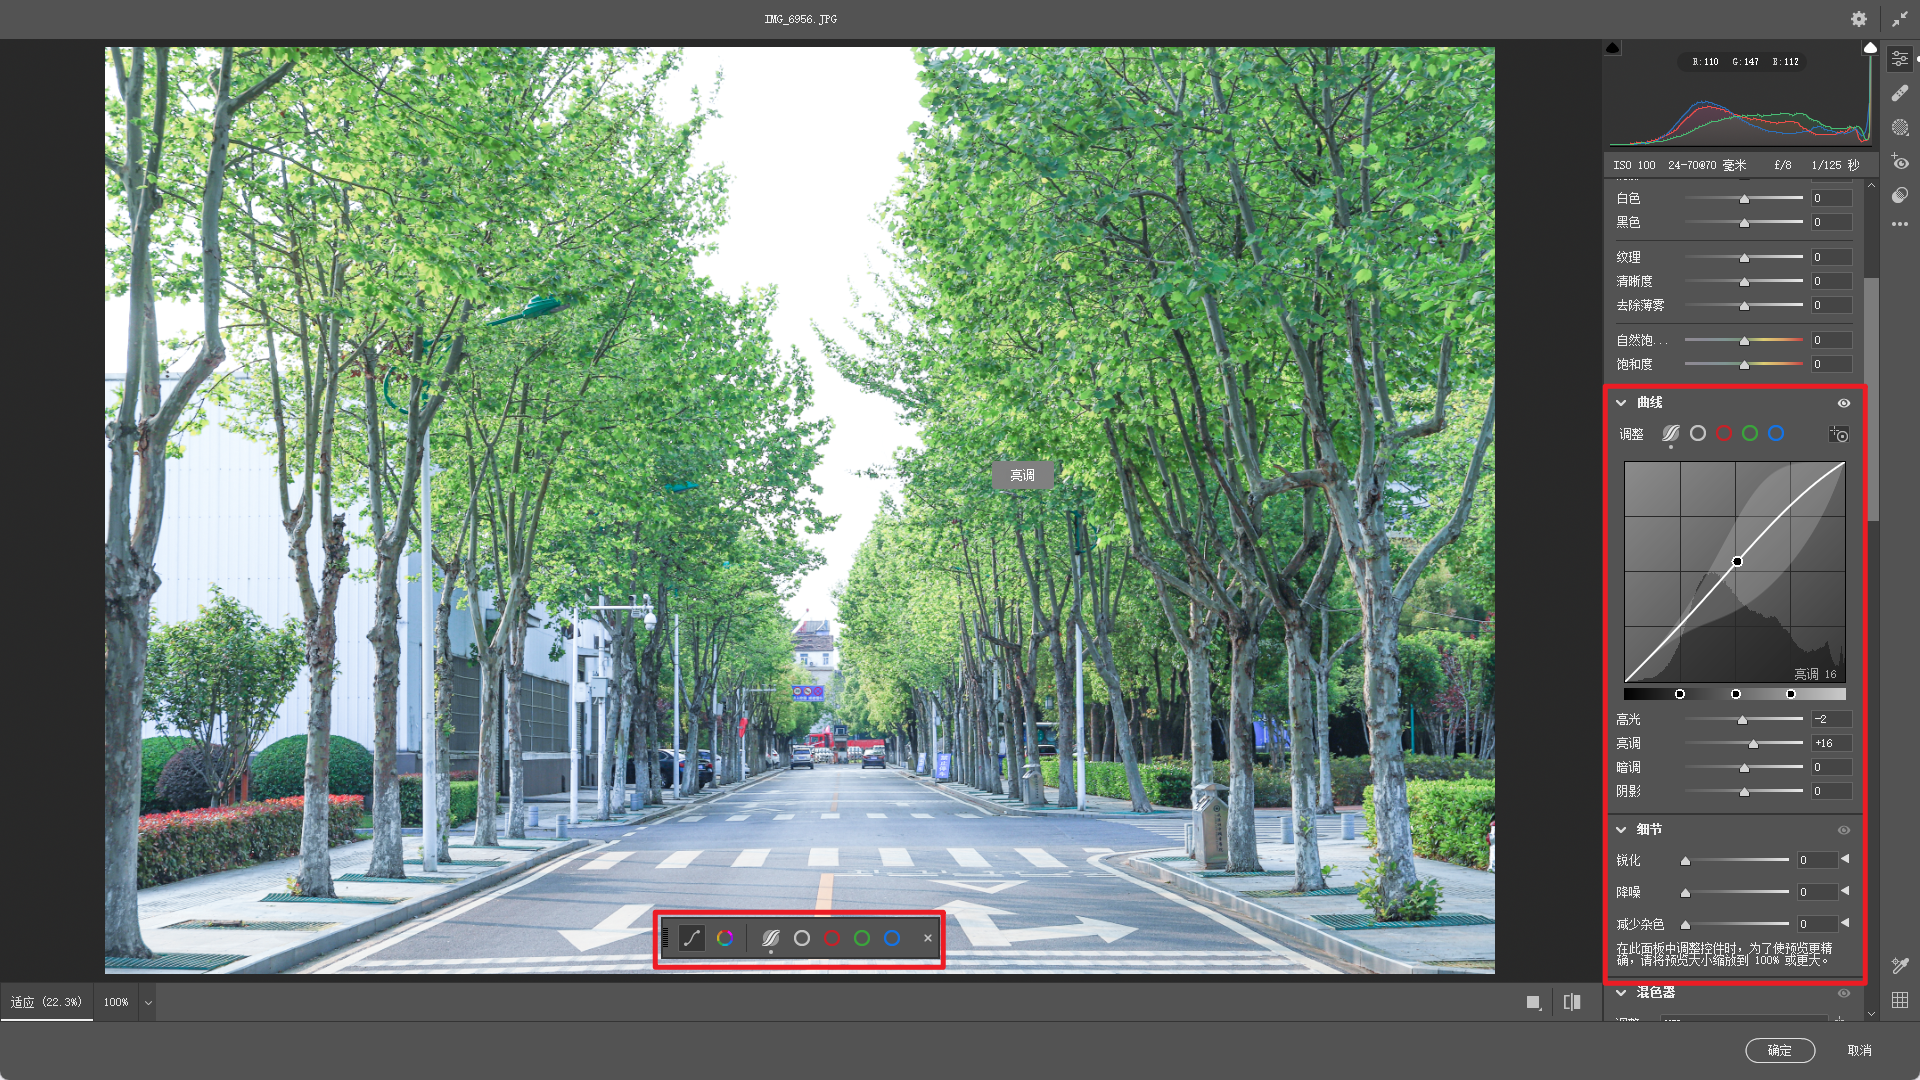The image size is (1920, 1080).
Task: Select red channel curve in Curve panel
Action: 1724,434
